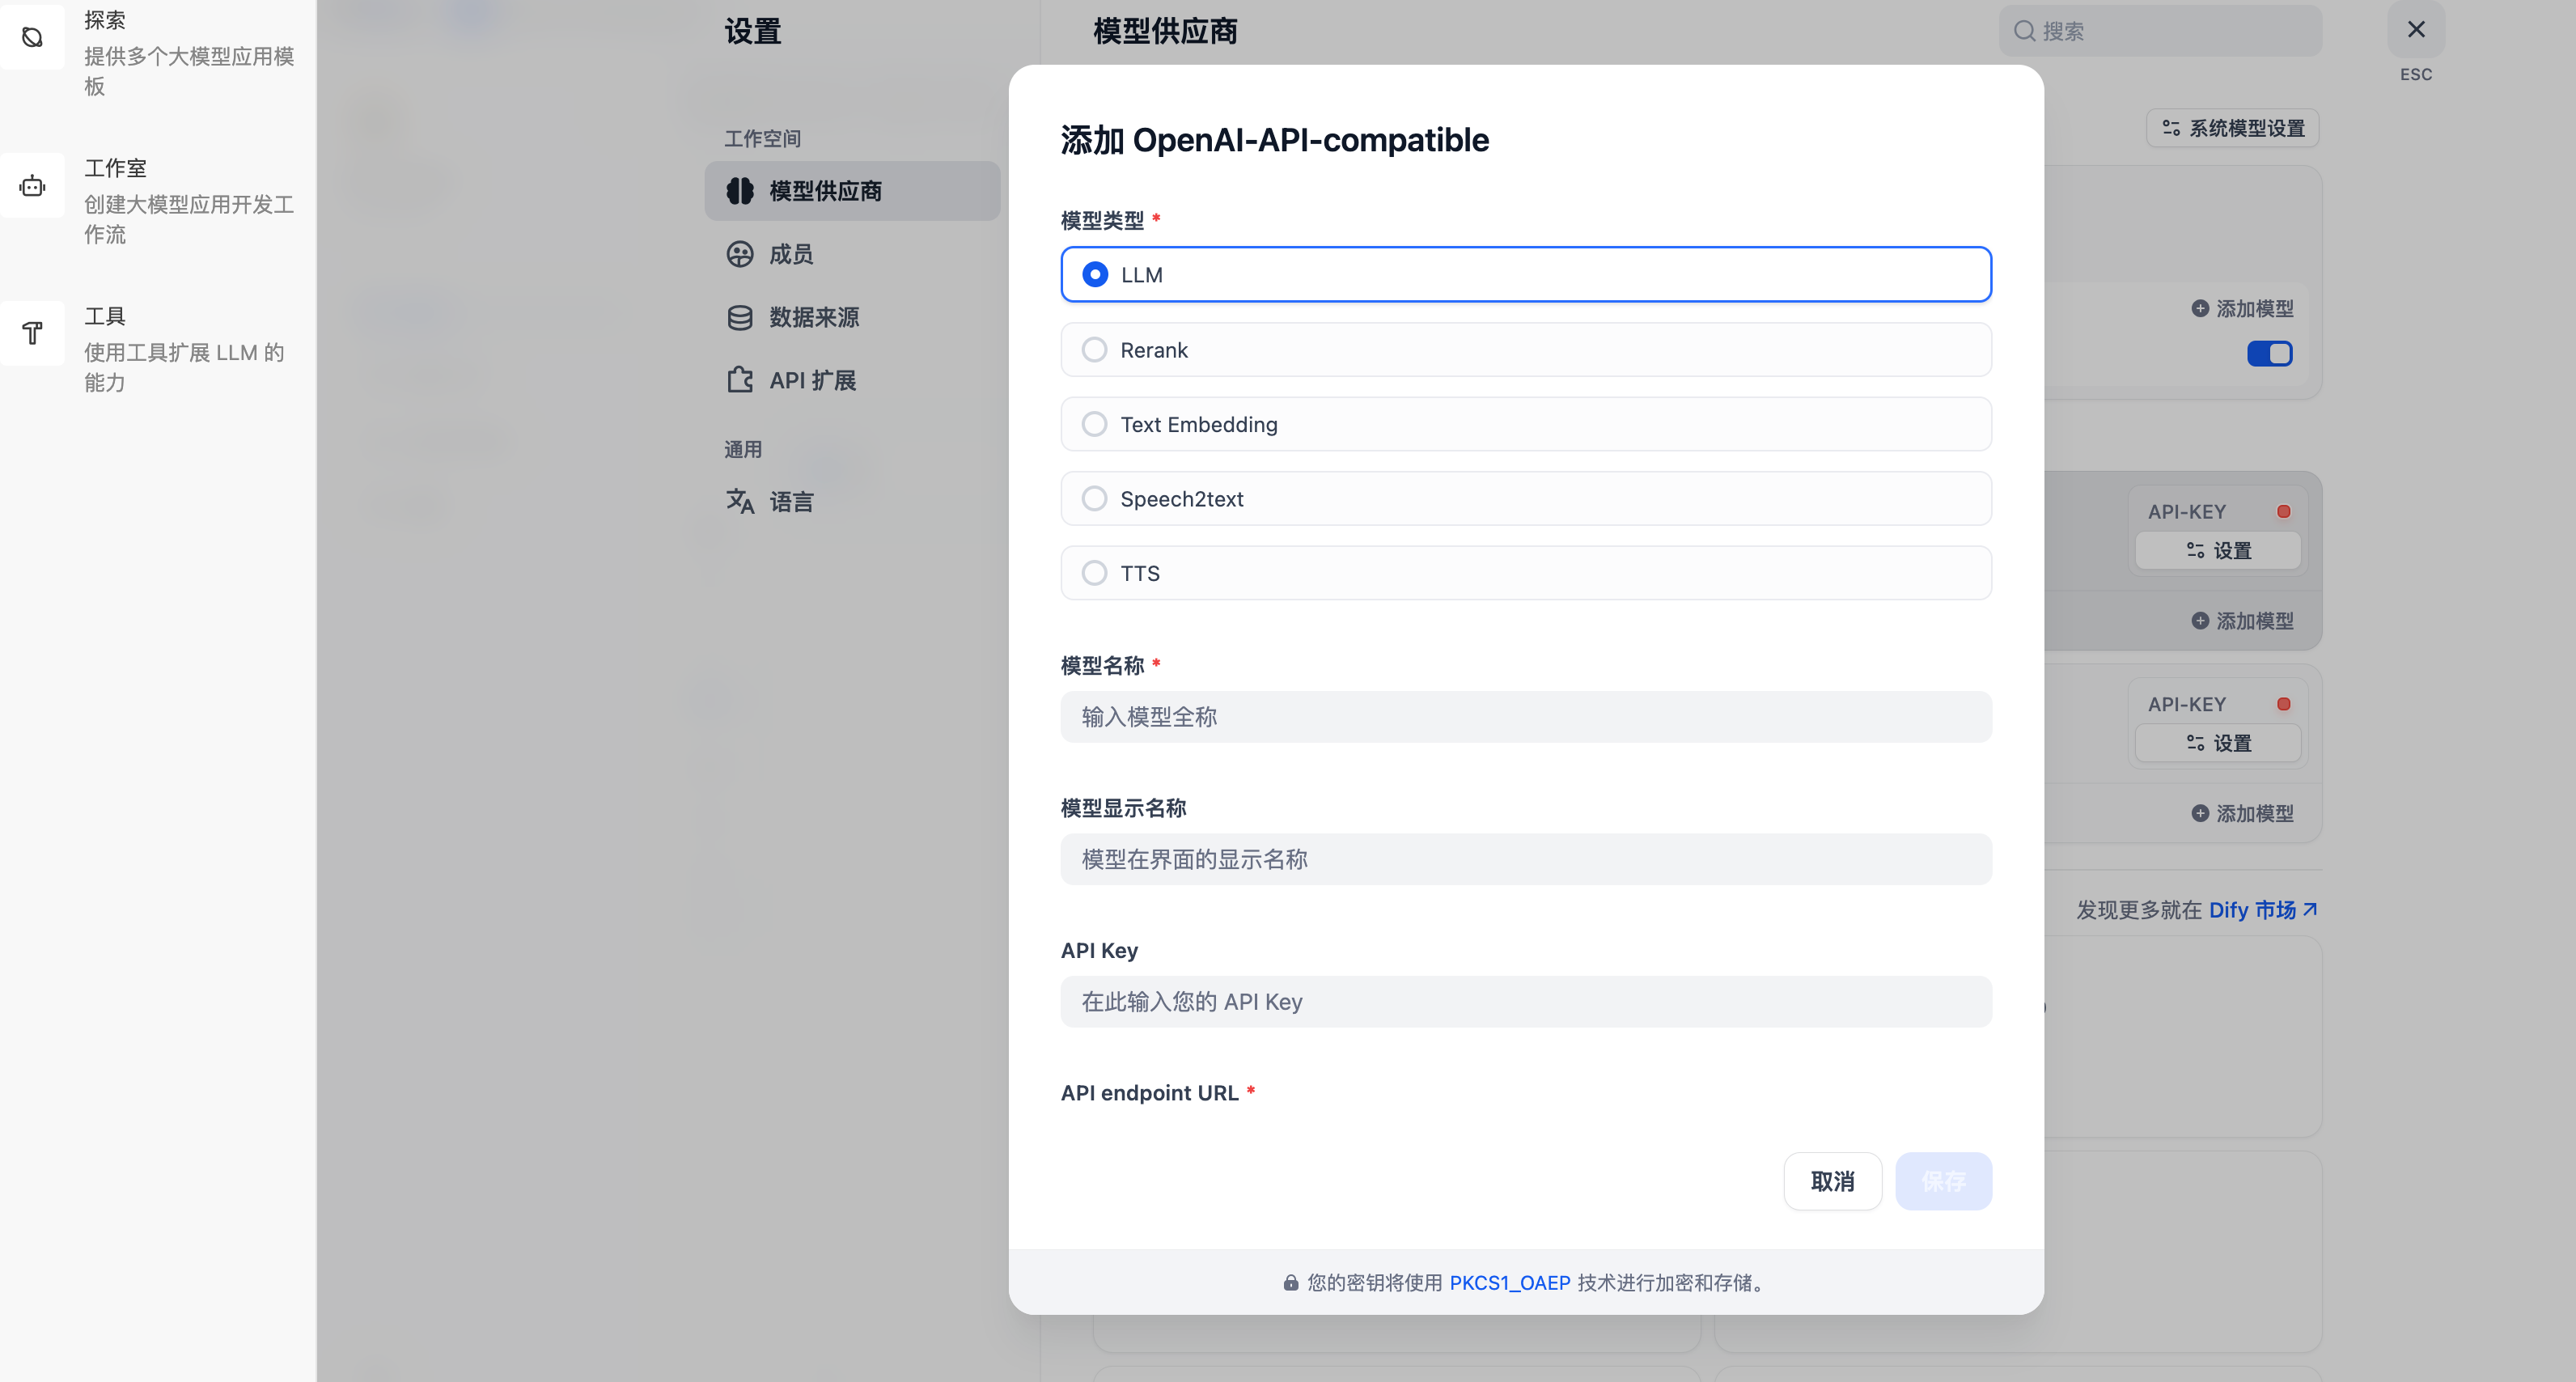Select the TTS radio option

1095,573
